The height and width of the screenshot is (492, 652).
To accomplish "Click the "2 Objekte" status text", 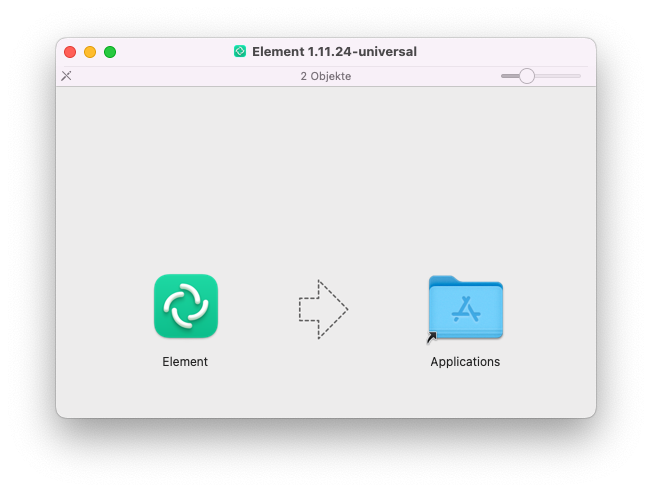I will pos(326,76).
